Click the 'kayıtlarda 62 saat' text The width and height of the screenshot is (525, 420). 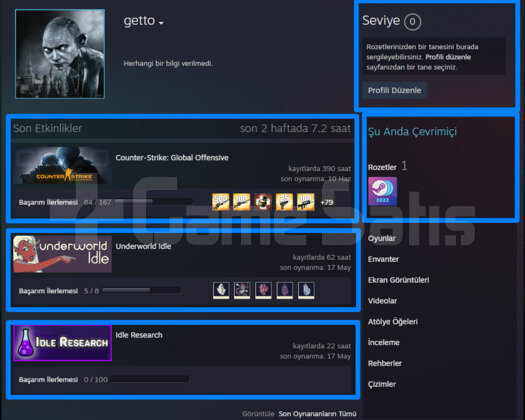[x=322, y=257]
